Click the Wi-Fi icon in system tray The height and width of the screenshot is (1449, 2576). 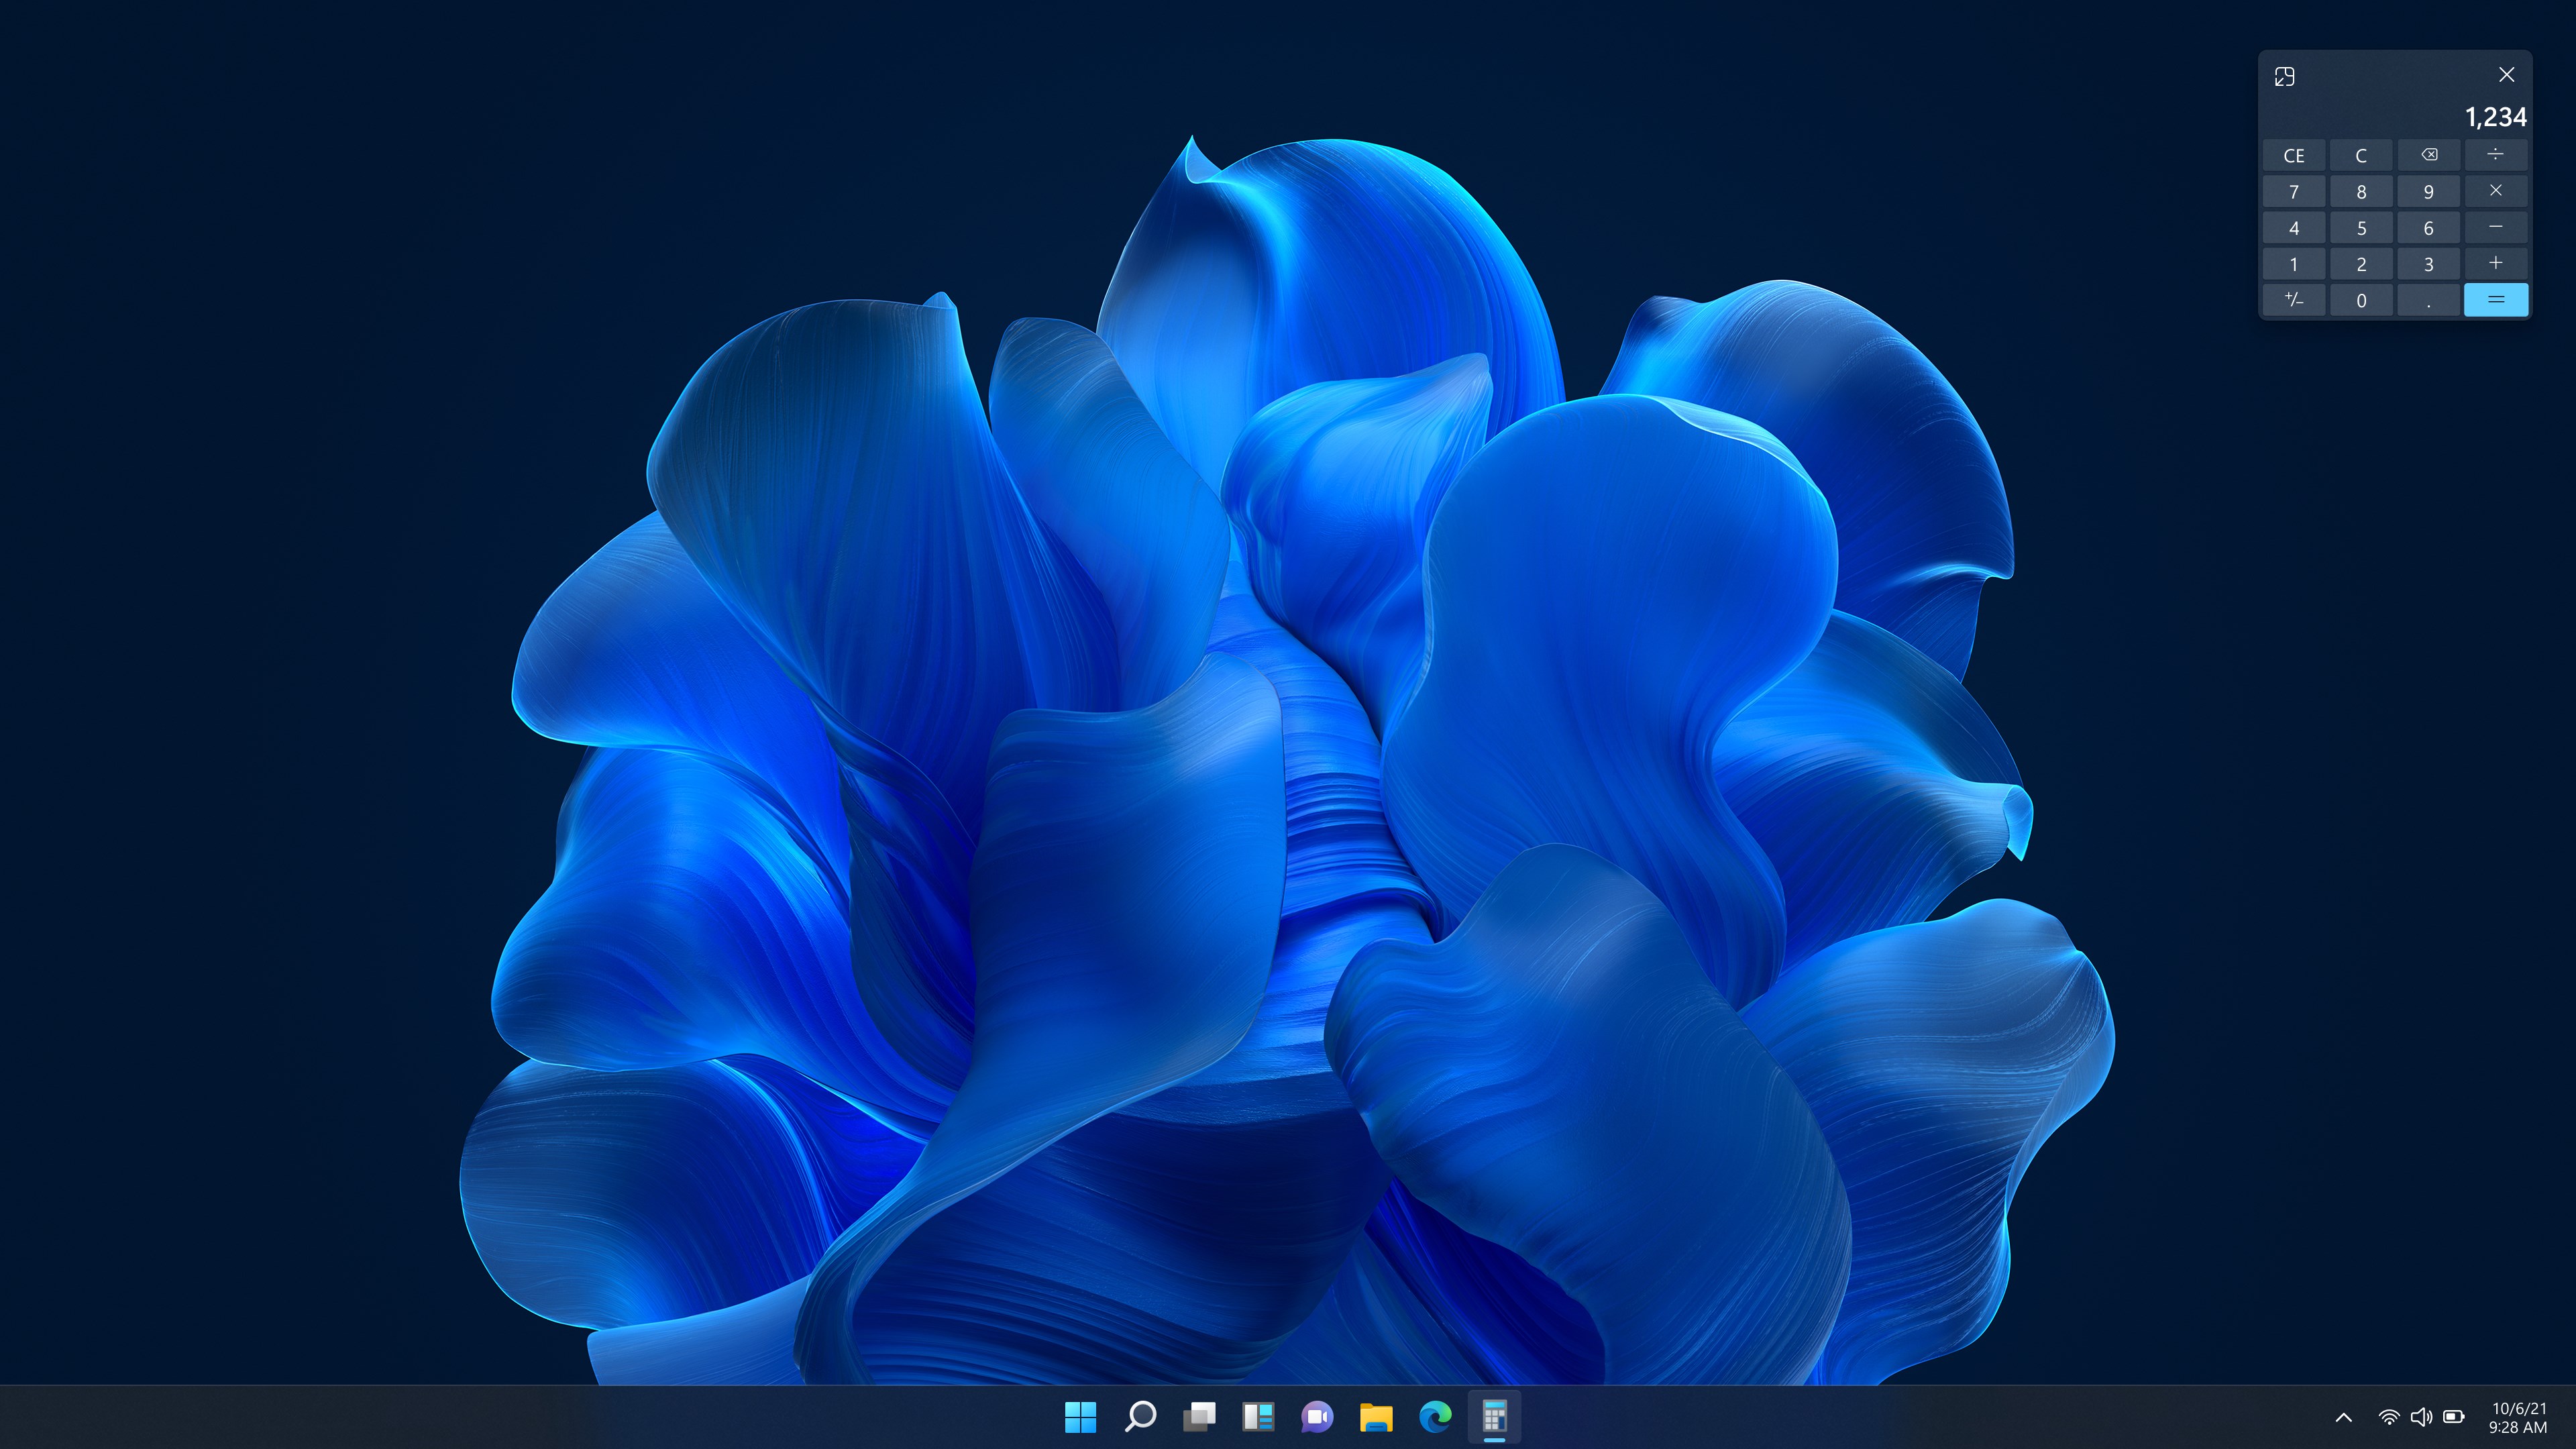(x=2390, y=1417)
